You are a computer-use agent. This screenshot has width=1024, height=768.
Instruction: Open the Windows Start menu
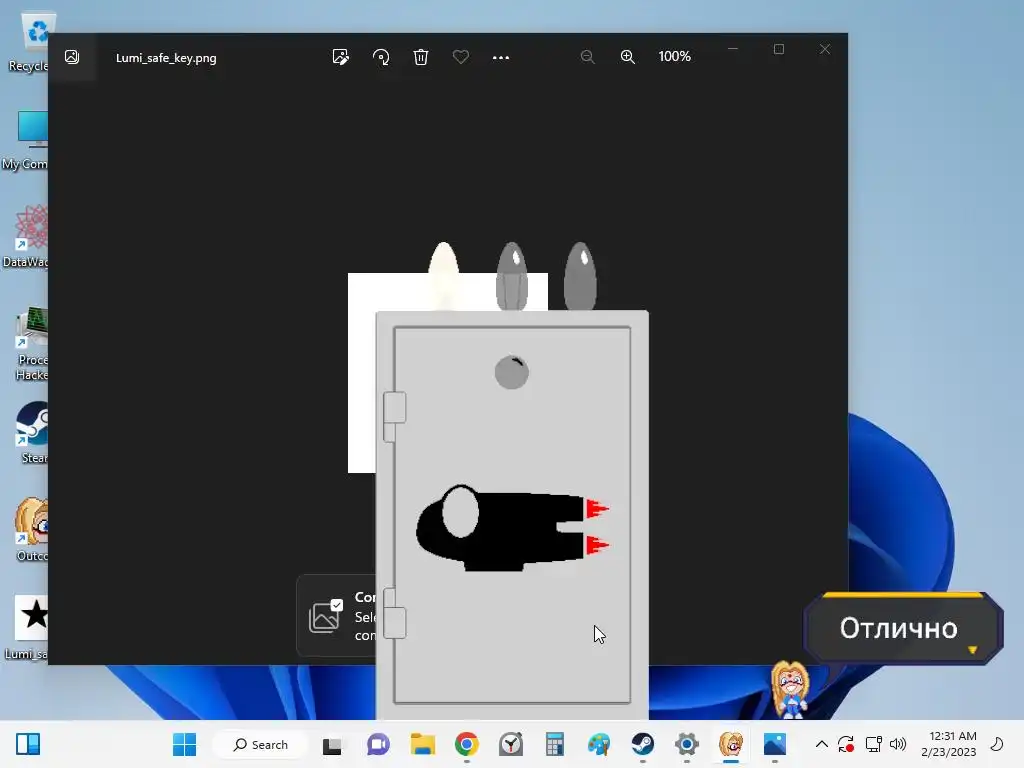click(x=184, y=744)
